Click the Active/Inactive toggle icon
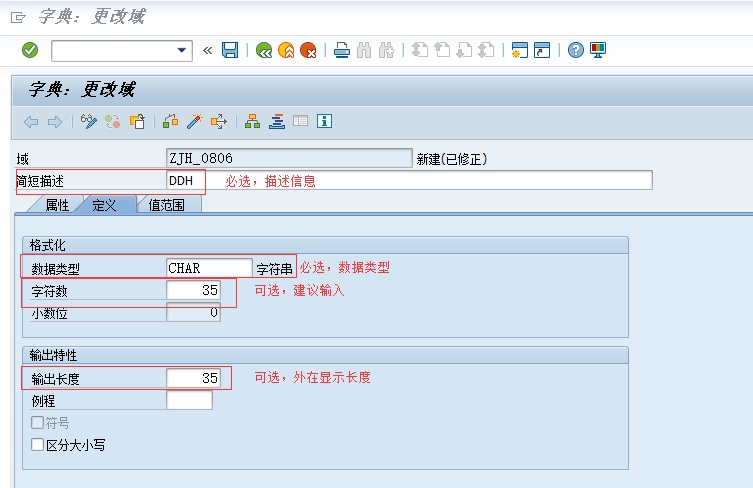The width and height of the screenshot is (753, 488). point(113,122)
